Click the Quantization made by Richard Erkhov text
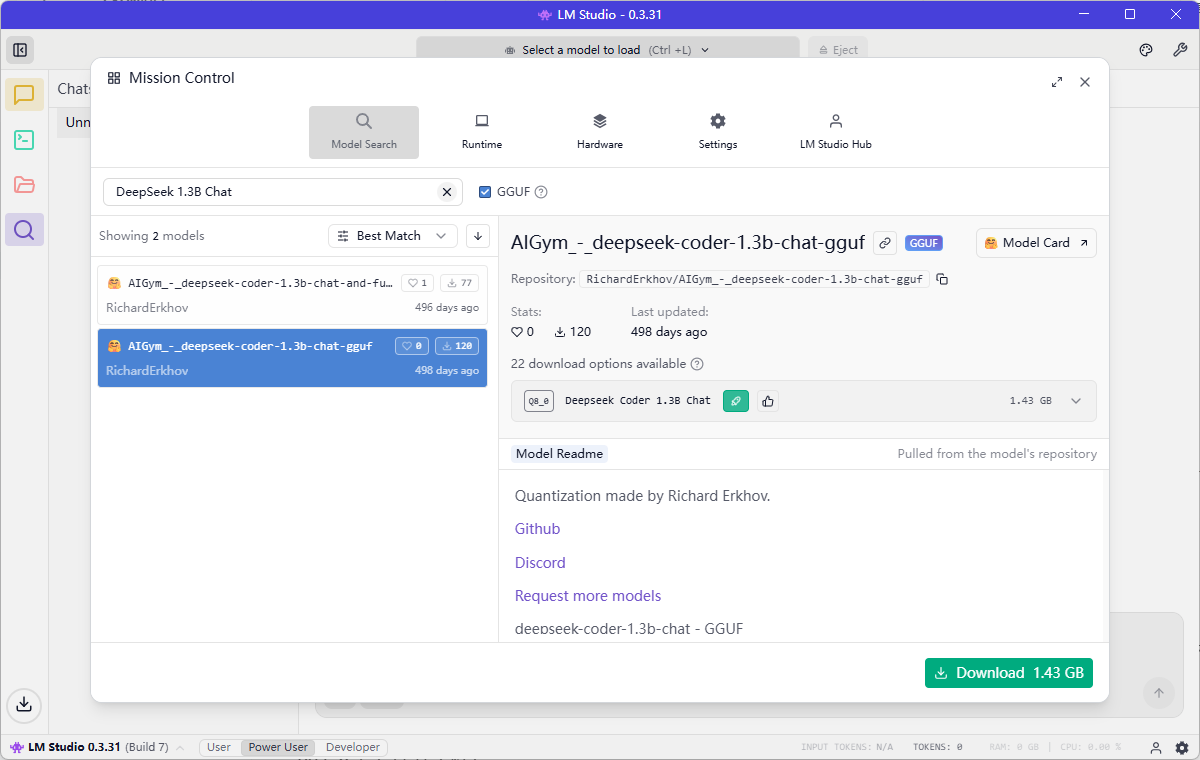The image size is (1200, 760). (643, 496)
